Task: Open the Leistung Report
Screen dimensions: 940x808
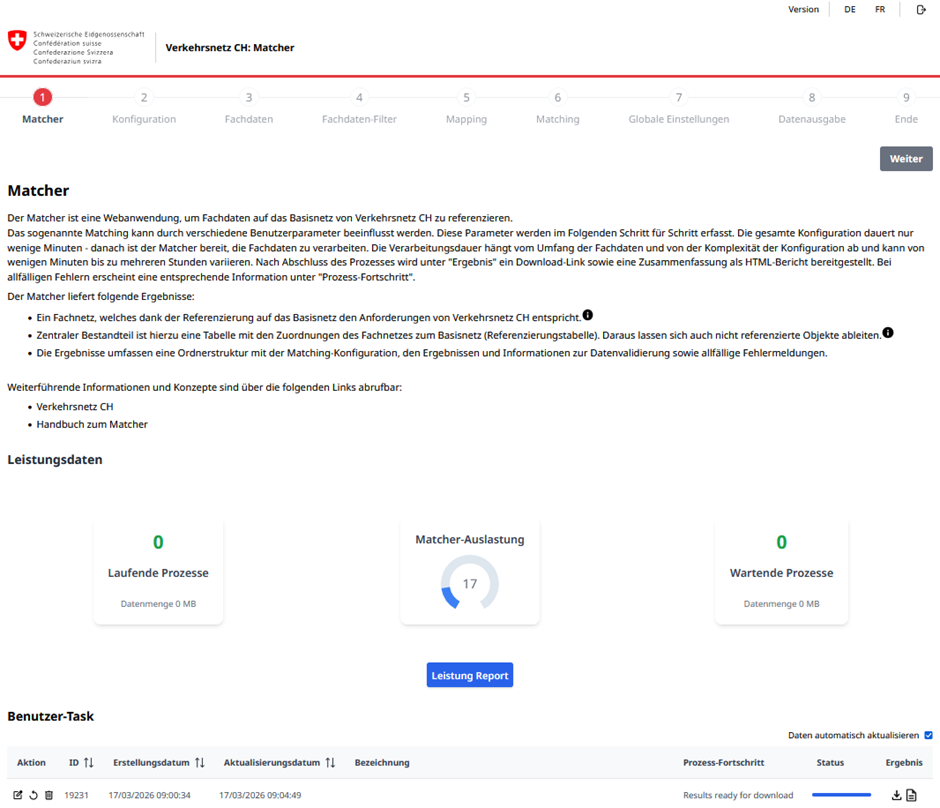Action: pos(470,676)
